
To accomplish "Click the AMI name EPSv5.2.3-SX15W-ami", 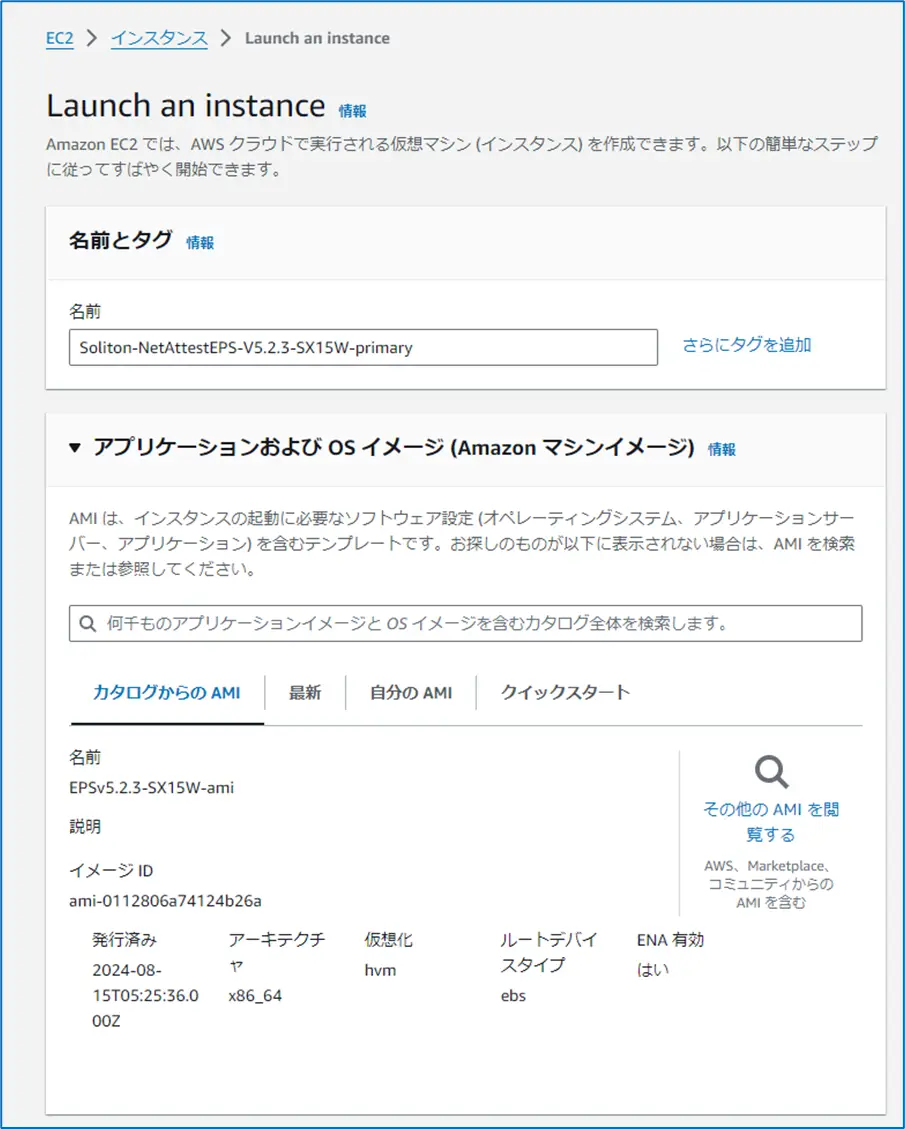I will [x=151, y=788].
